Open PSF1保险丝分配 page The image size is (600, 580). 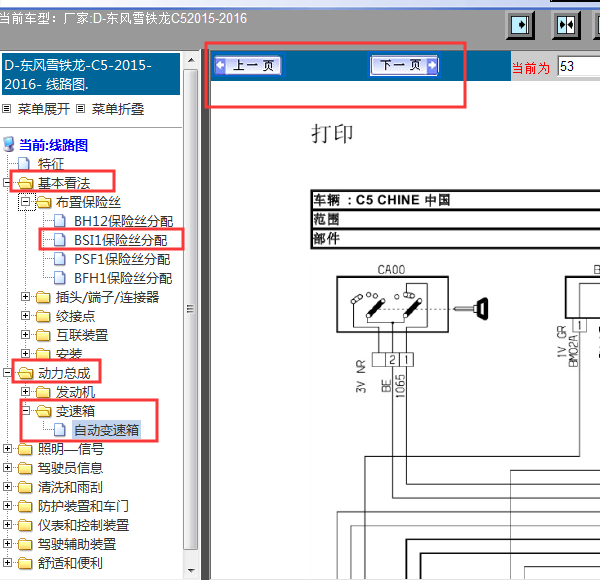click(x=122, y=259)
